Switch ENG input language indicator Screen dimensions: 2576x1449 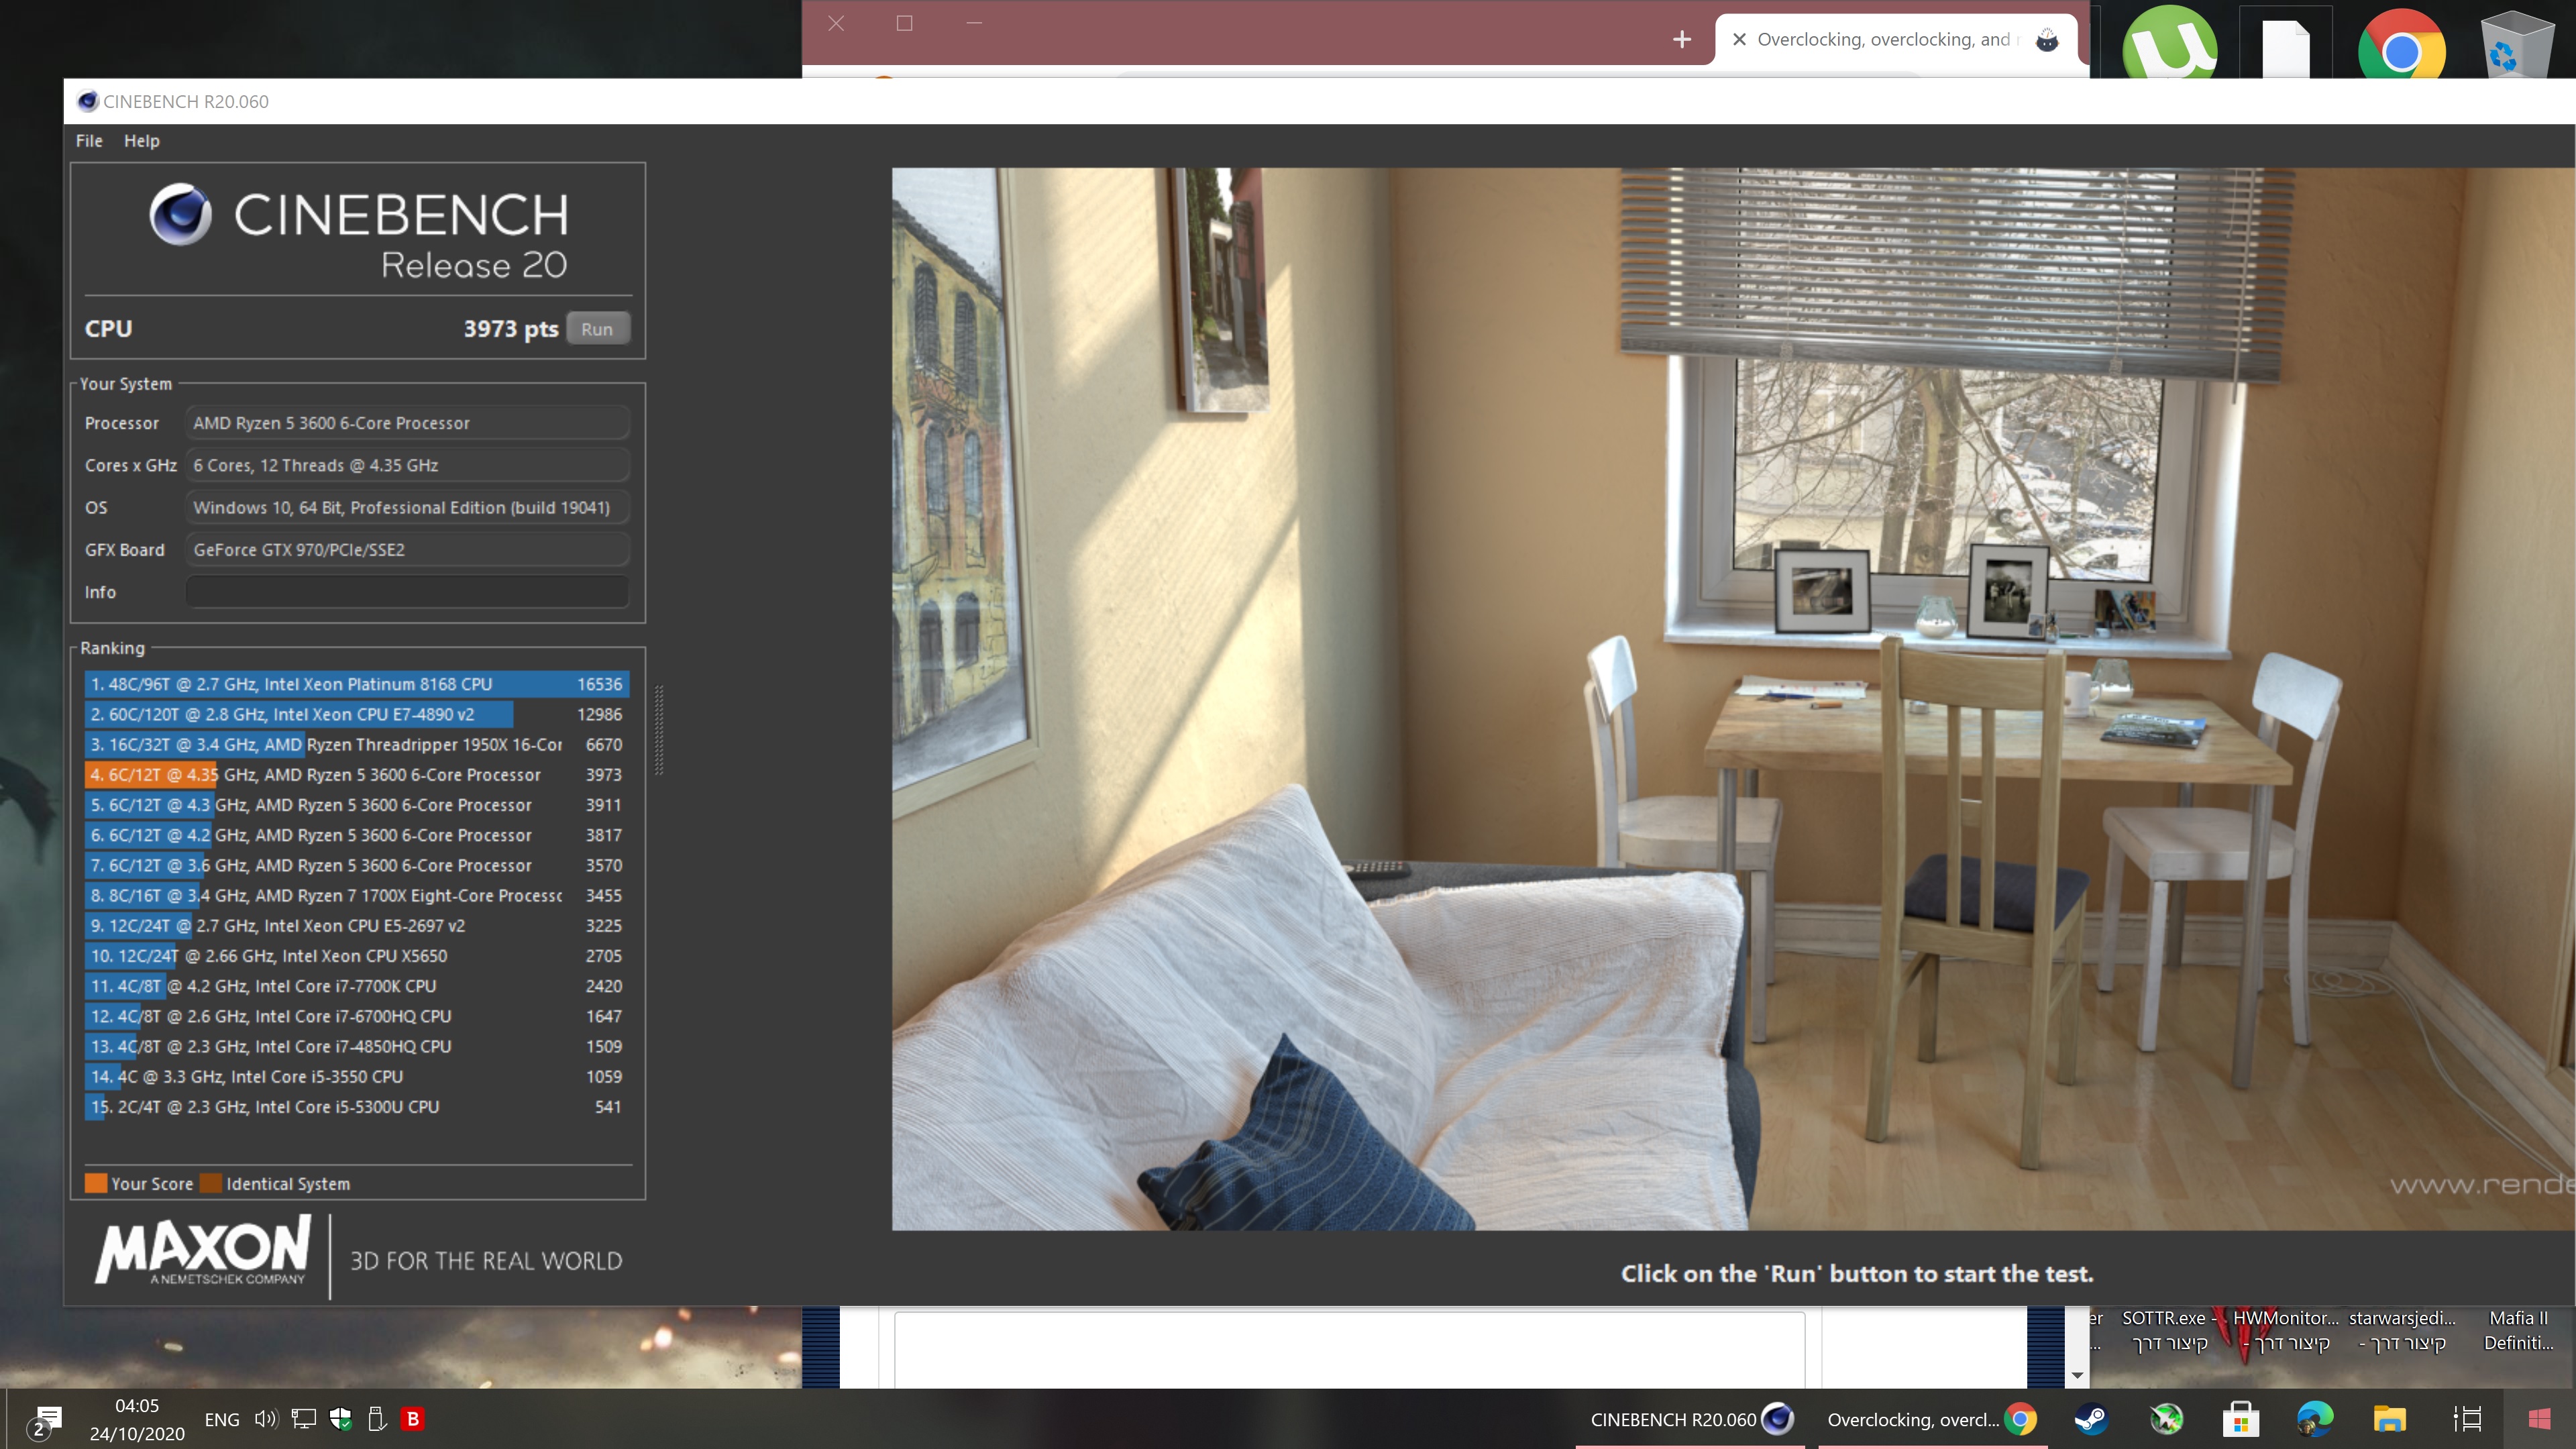point(222,1419)
